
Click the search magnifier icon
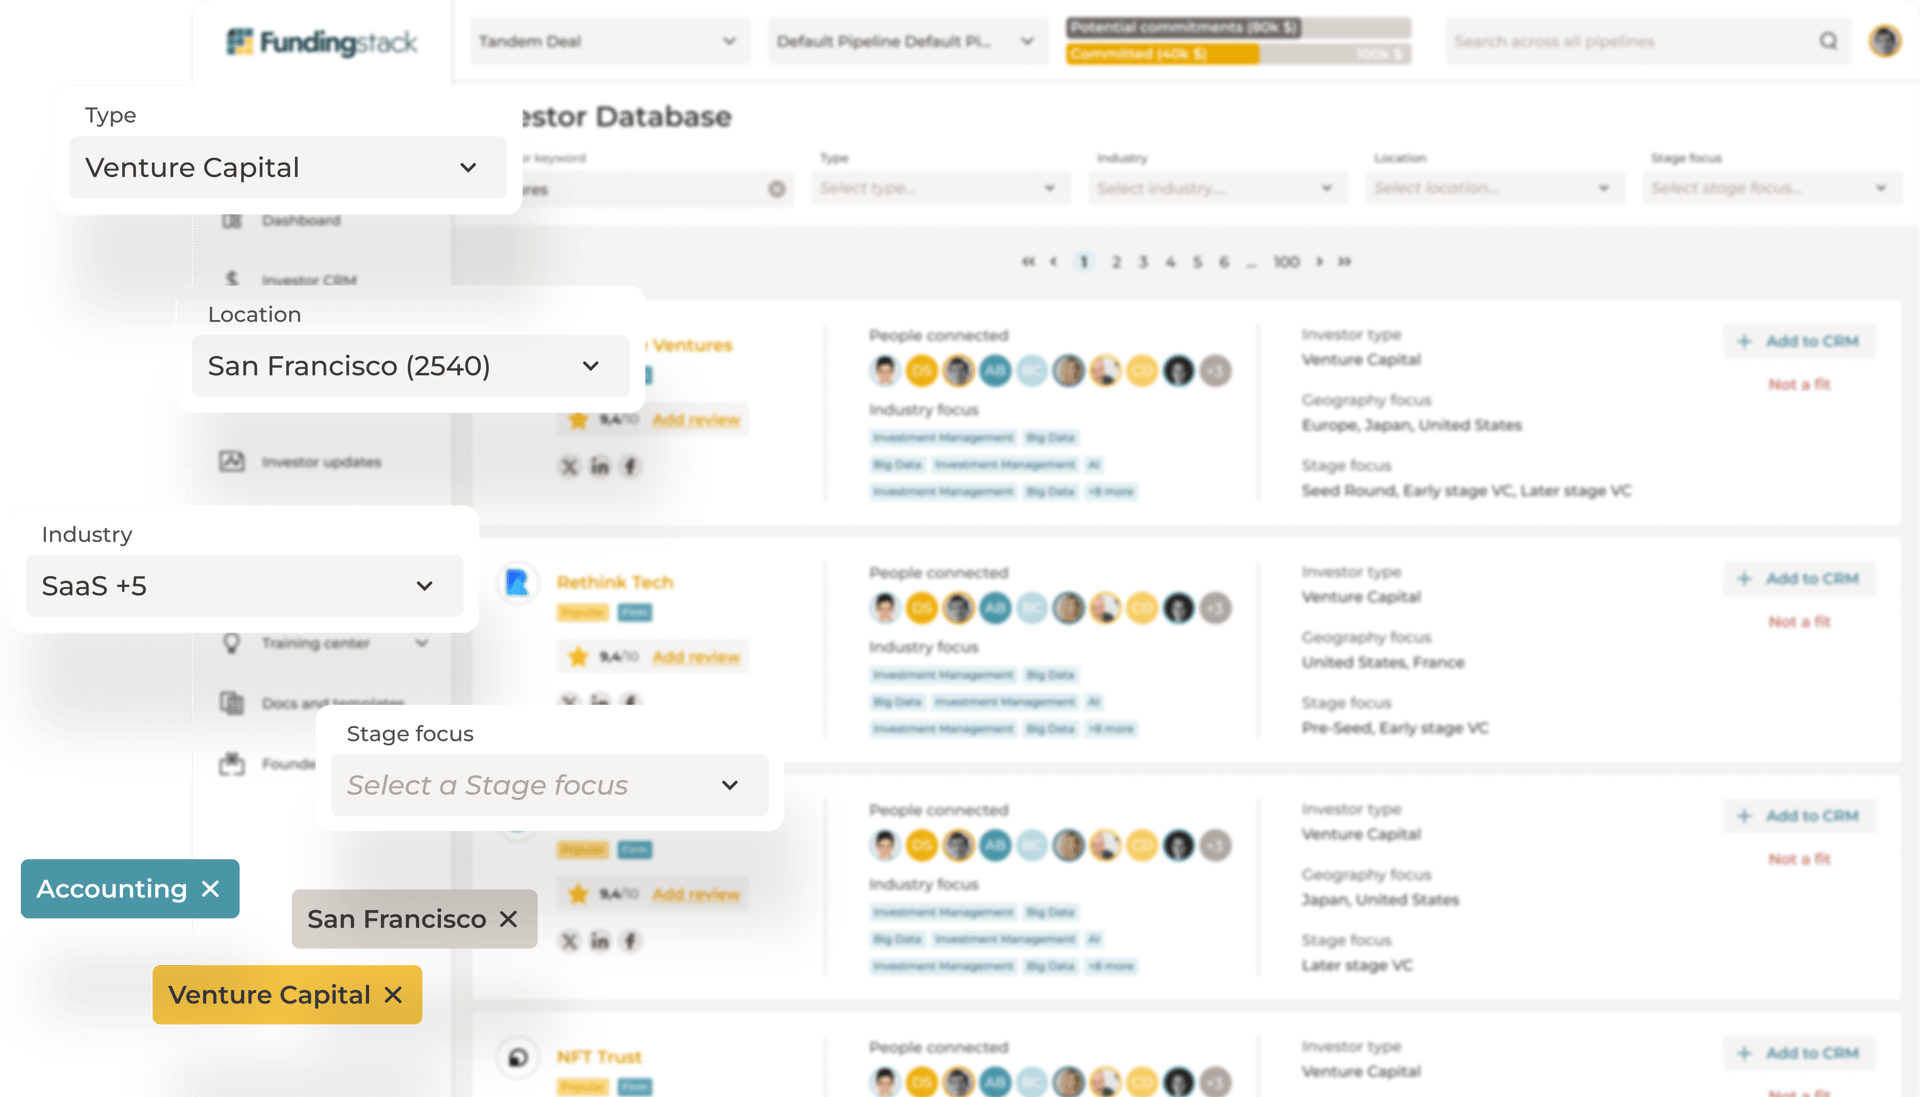[1828, 40]
